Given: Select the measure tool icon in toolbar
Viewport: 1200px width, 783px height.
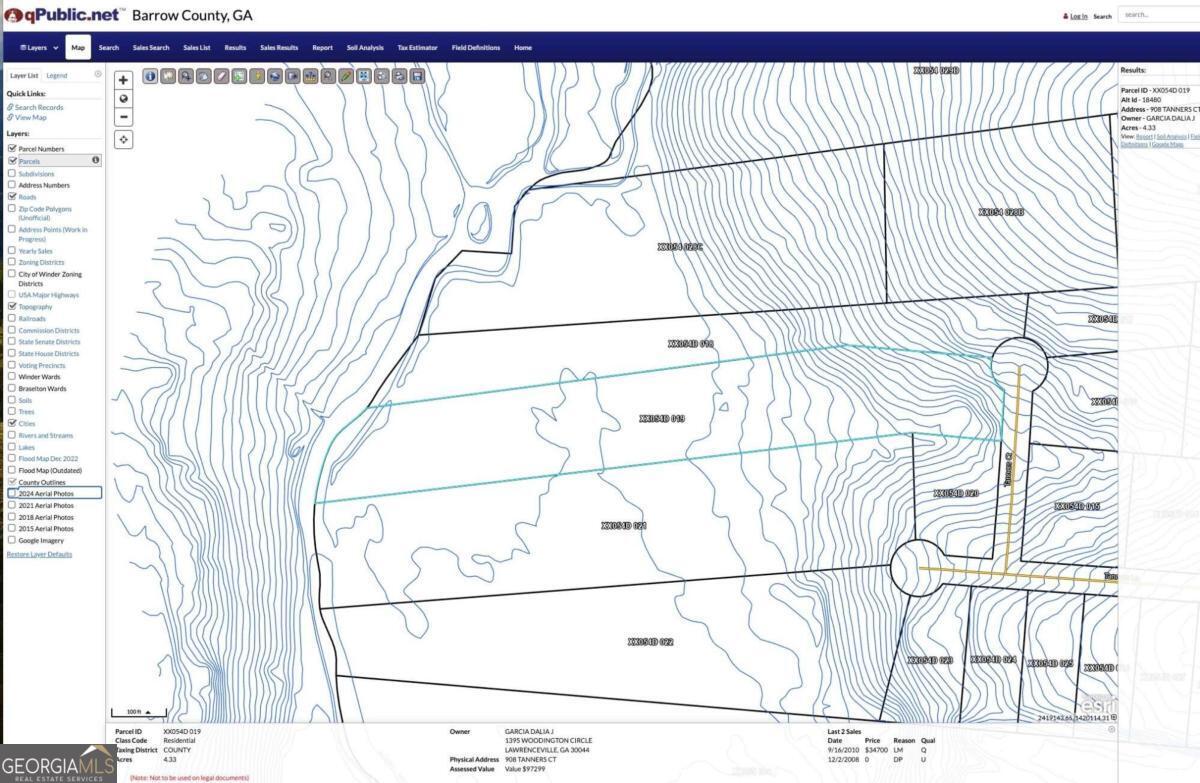Looking at the screenshot, I should 310,75.
